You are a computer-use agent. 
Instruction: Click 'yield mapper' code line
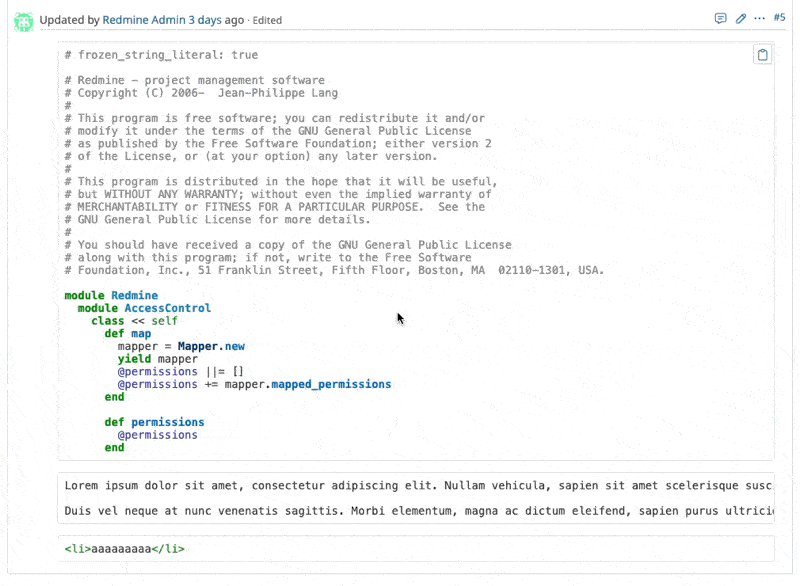pyautogui.click(x=158, y=359)
